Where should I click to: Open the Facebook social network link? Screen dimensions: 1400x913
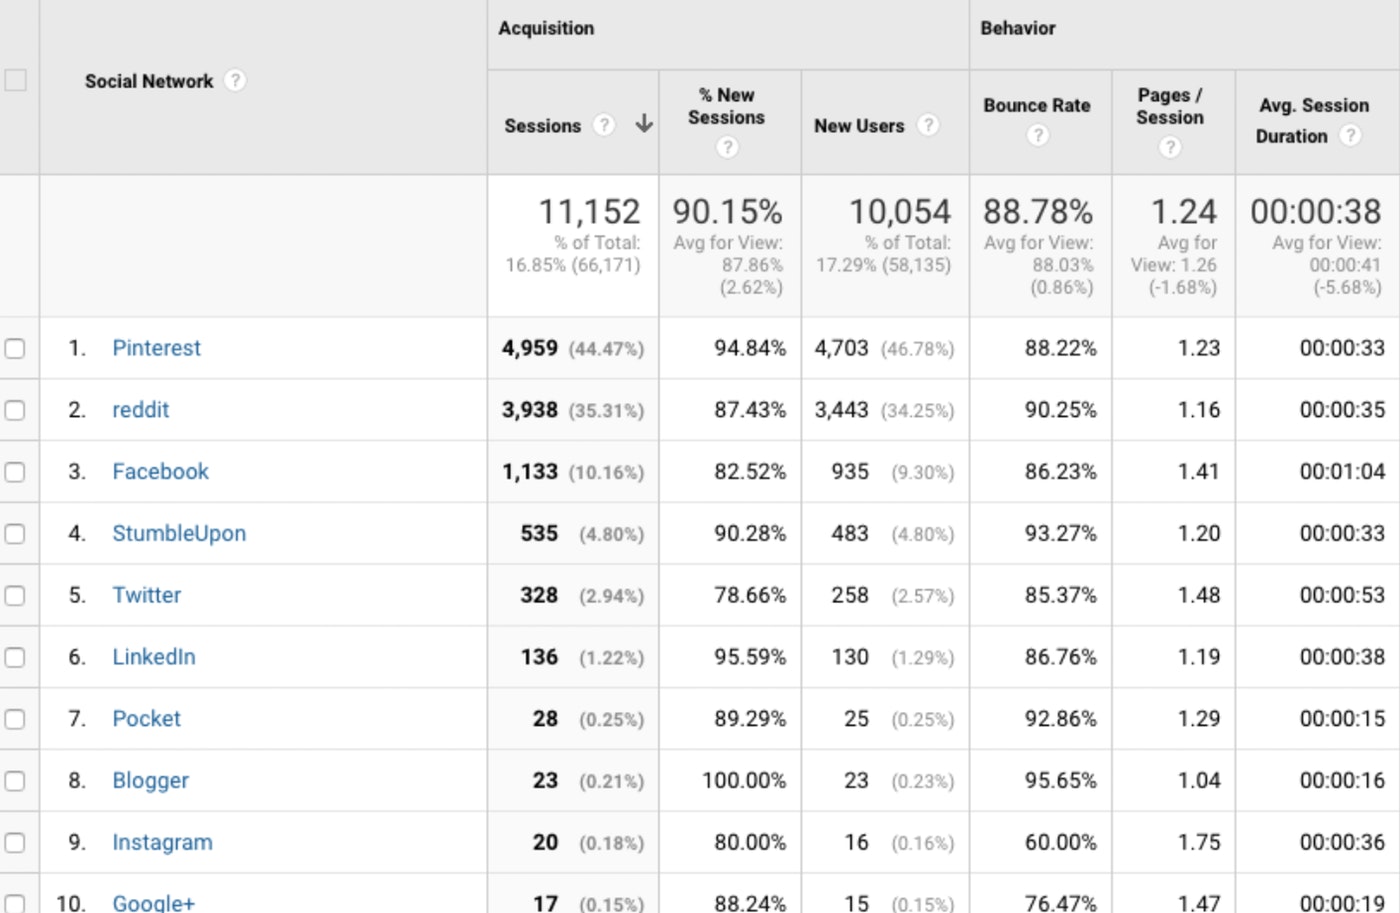[x=160, y=472]
